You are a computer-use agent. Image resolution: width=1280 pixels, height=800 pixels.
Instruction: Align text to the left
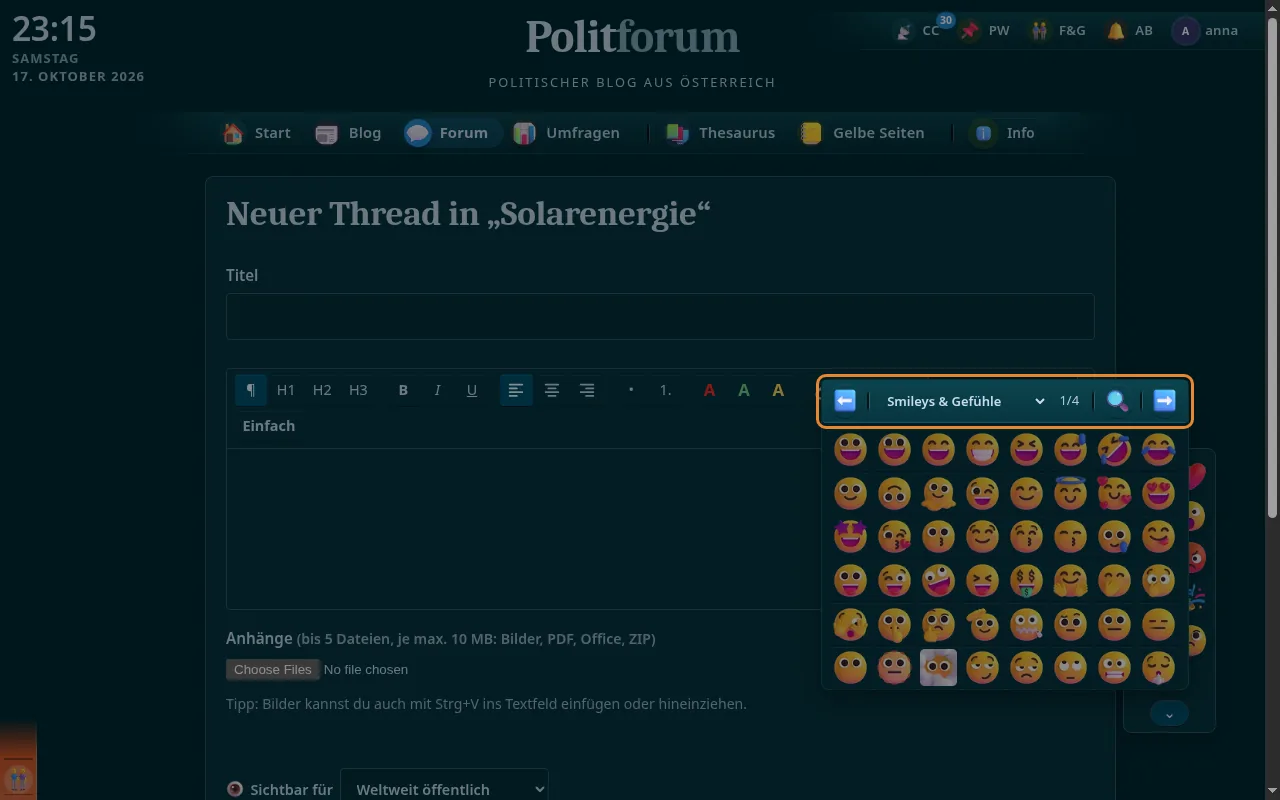point(516,390)
